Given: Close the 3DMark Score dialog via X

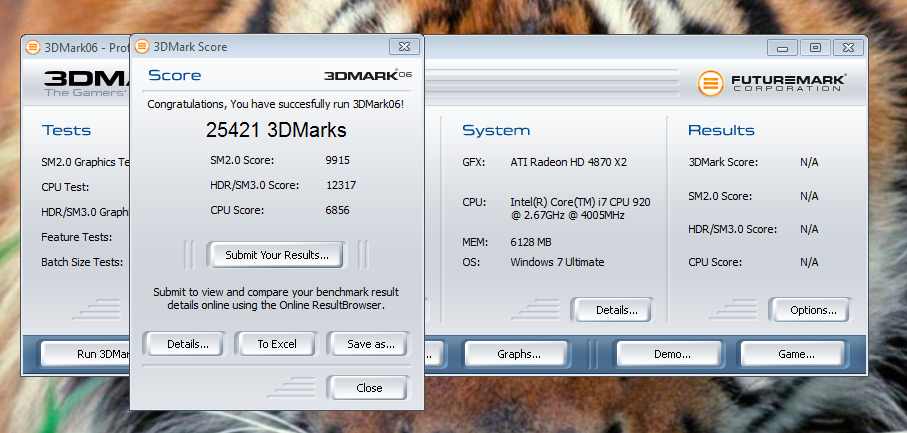Looking at the screenshot, I should click(x=404, y=47).
